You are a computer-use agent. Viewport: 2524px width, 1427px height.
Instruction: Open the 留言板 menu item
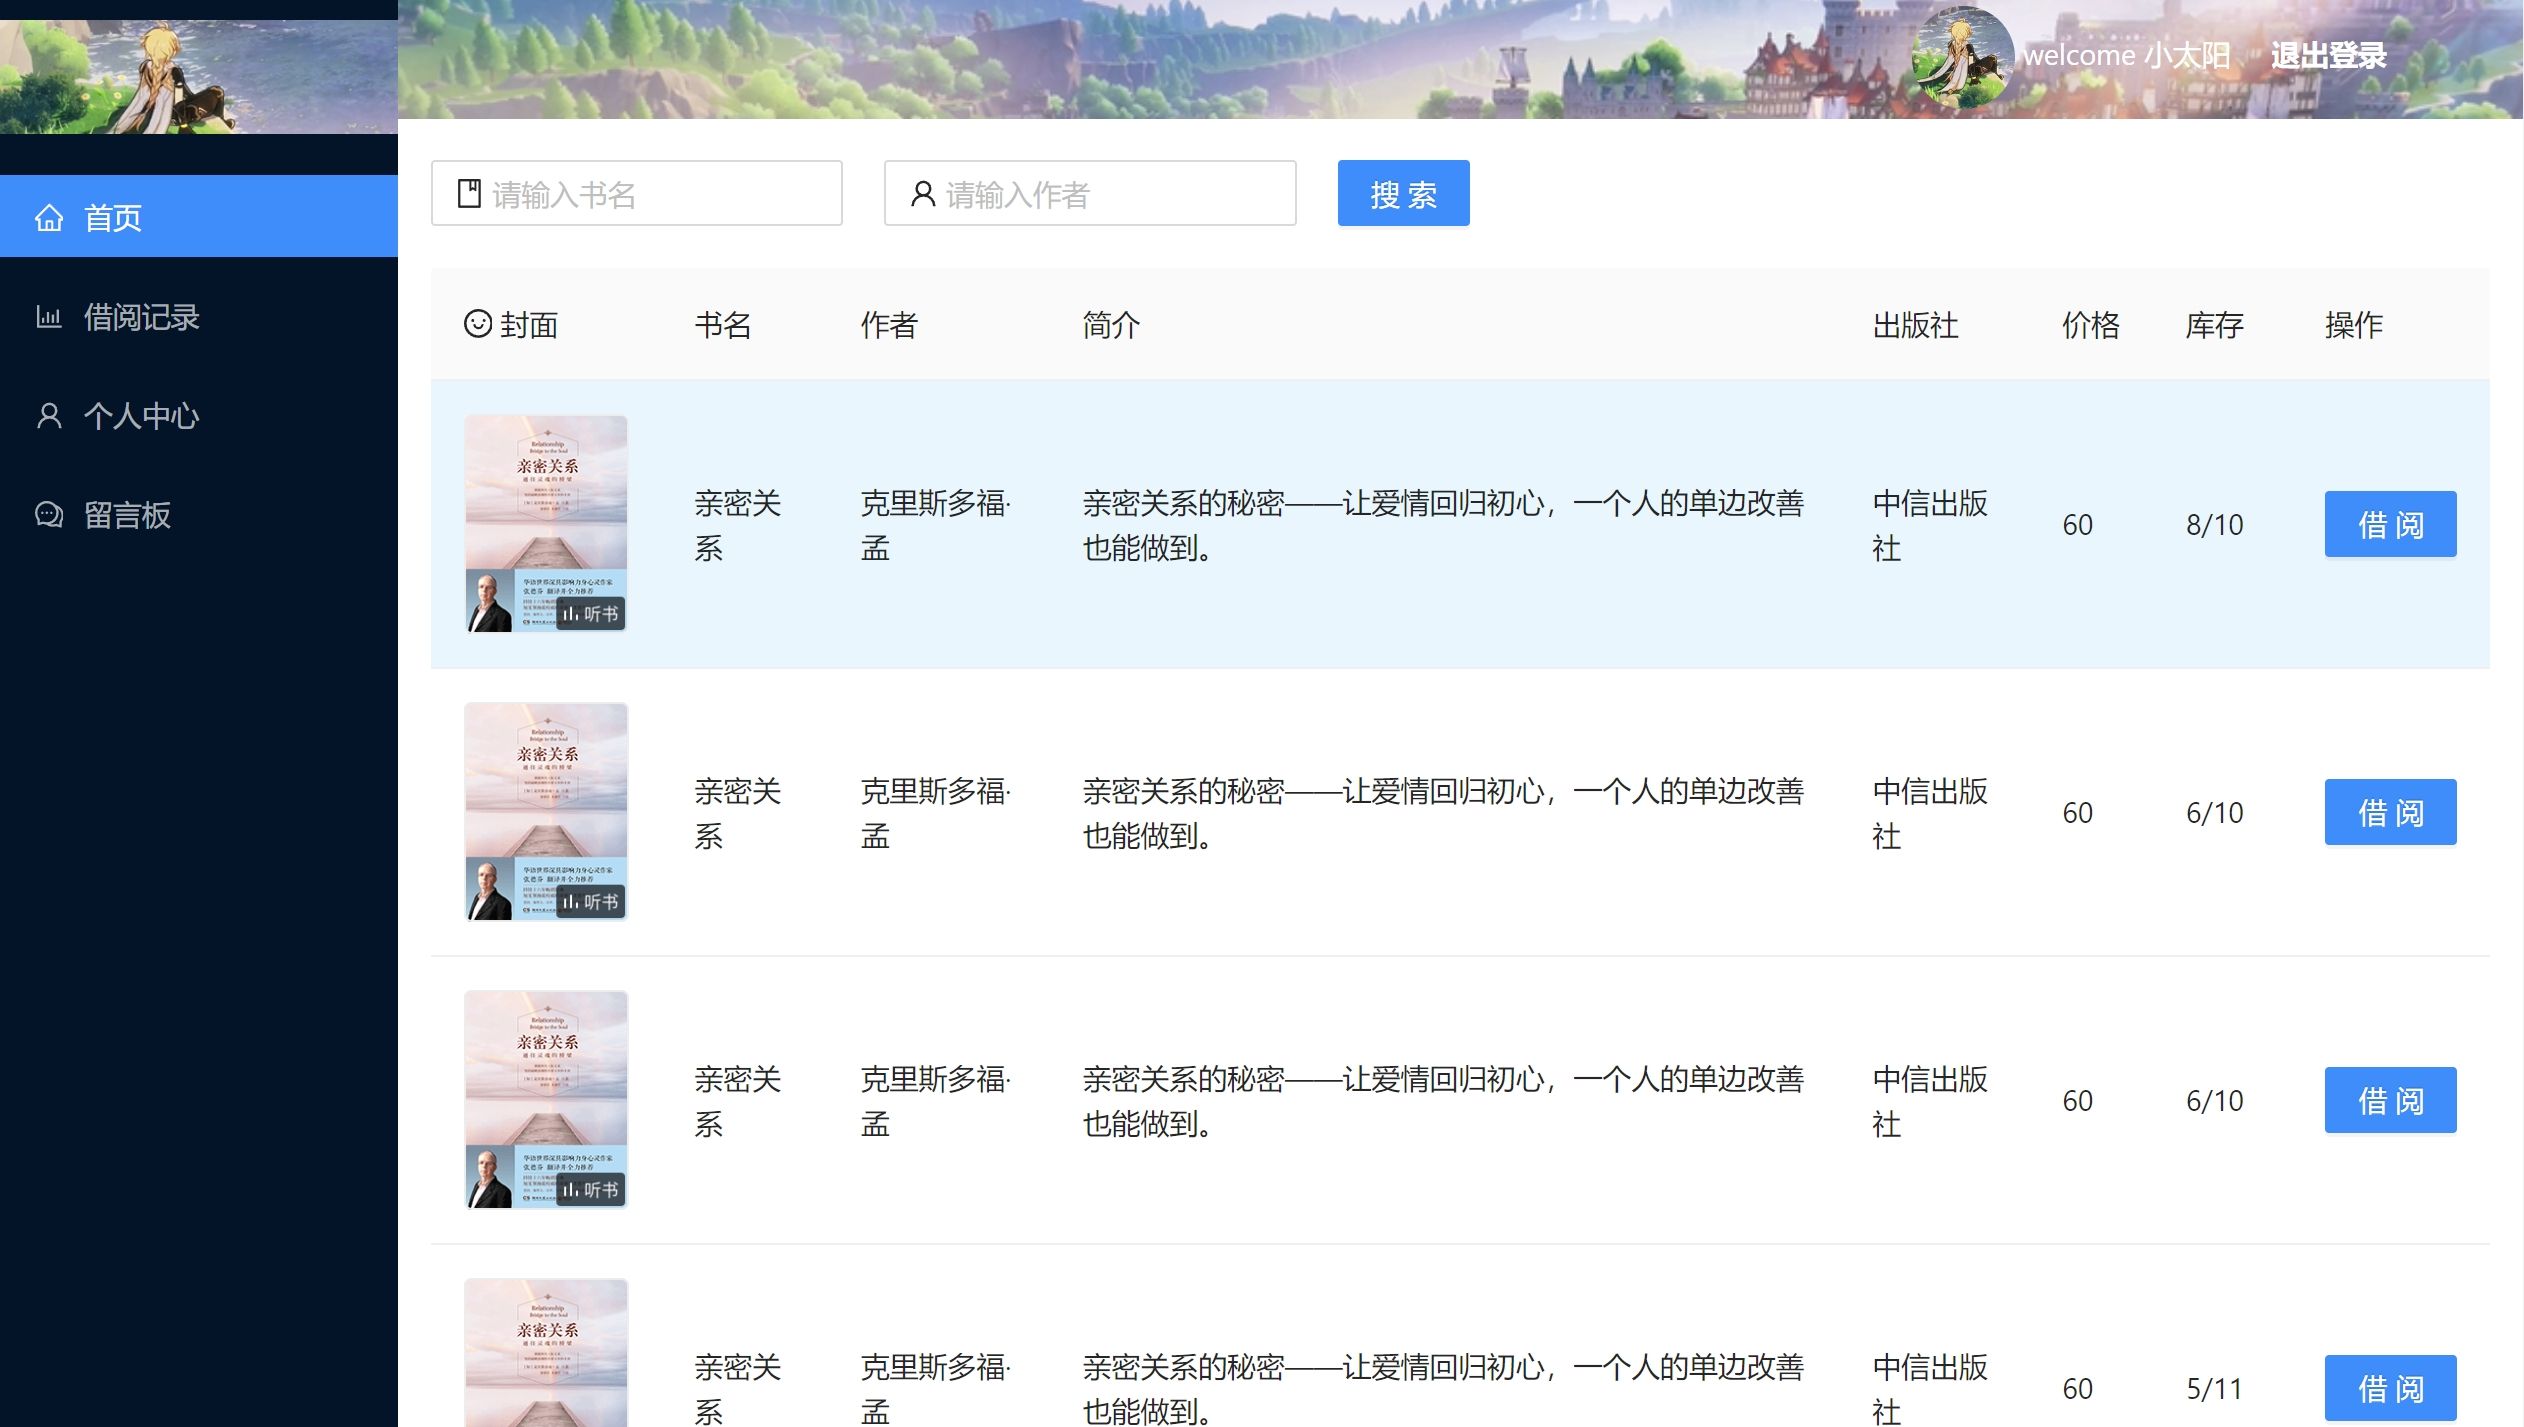pyautogui.click(x=199, y=514)
